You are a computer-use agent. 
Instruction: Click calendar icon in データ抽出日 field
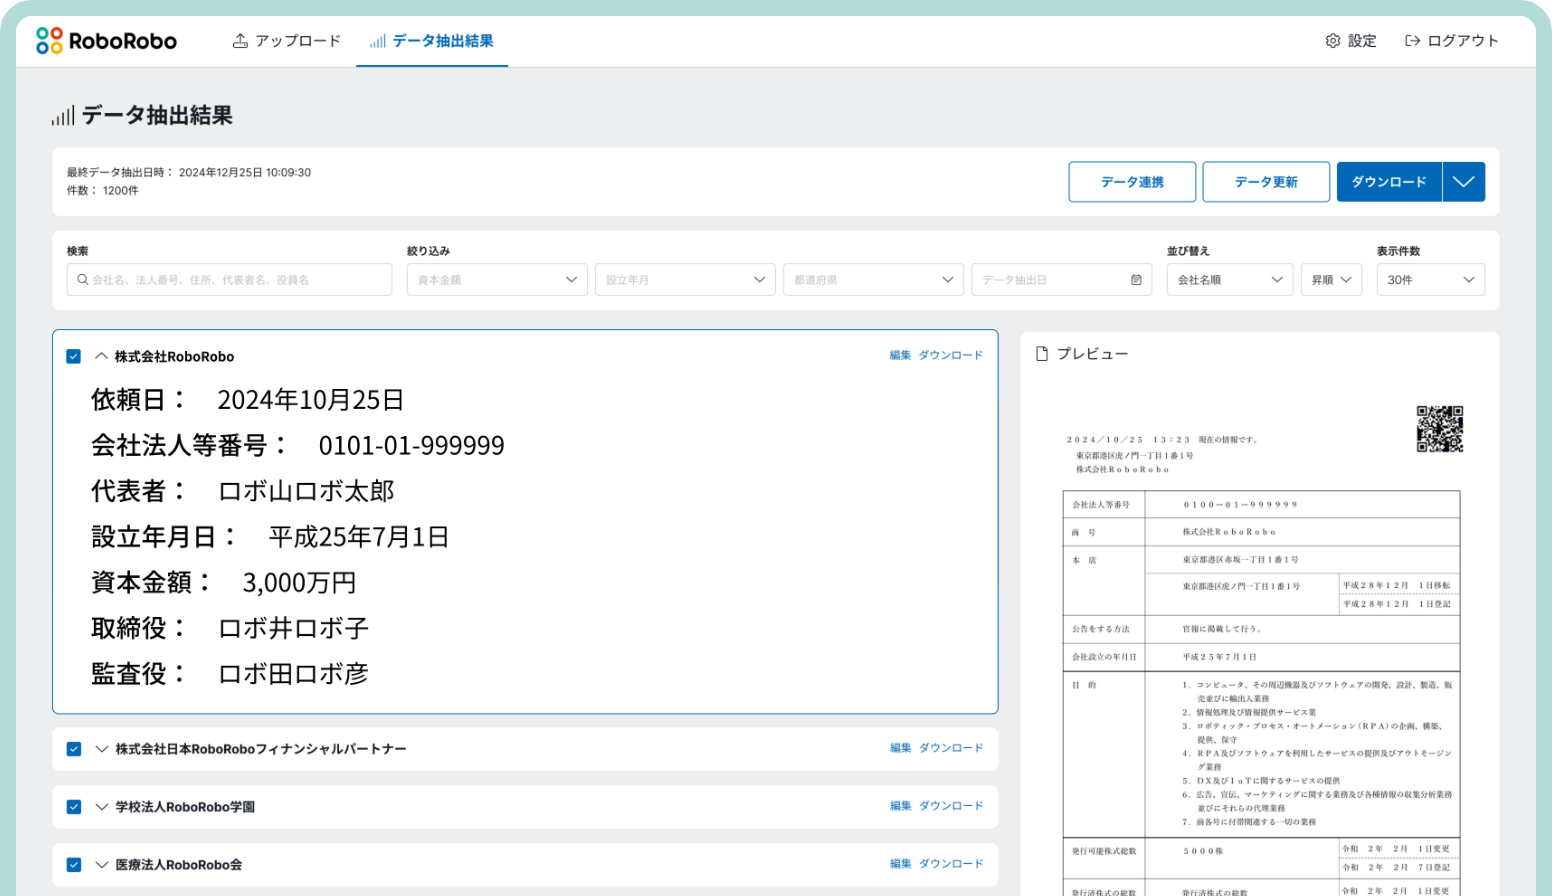[1136, 280]
